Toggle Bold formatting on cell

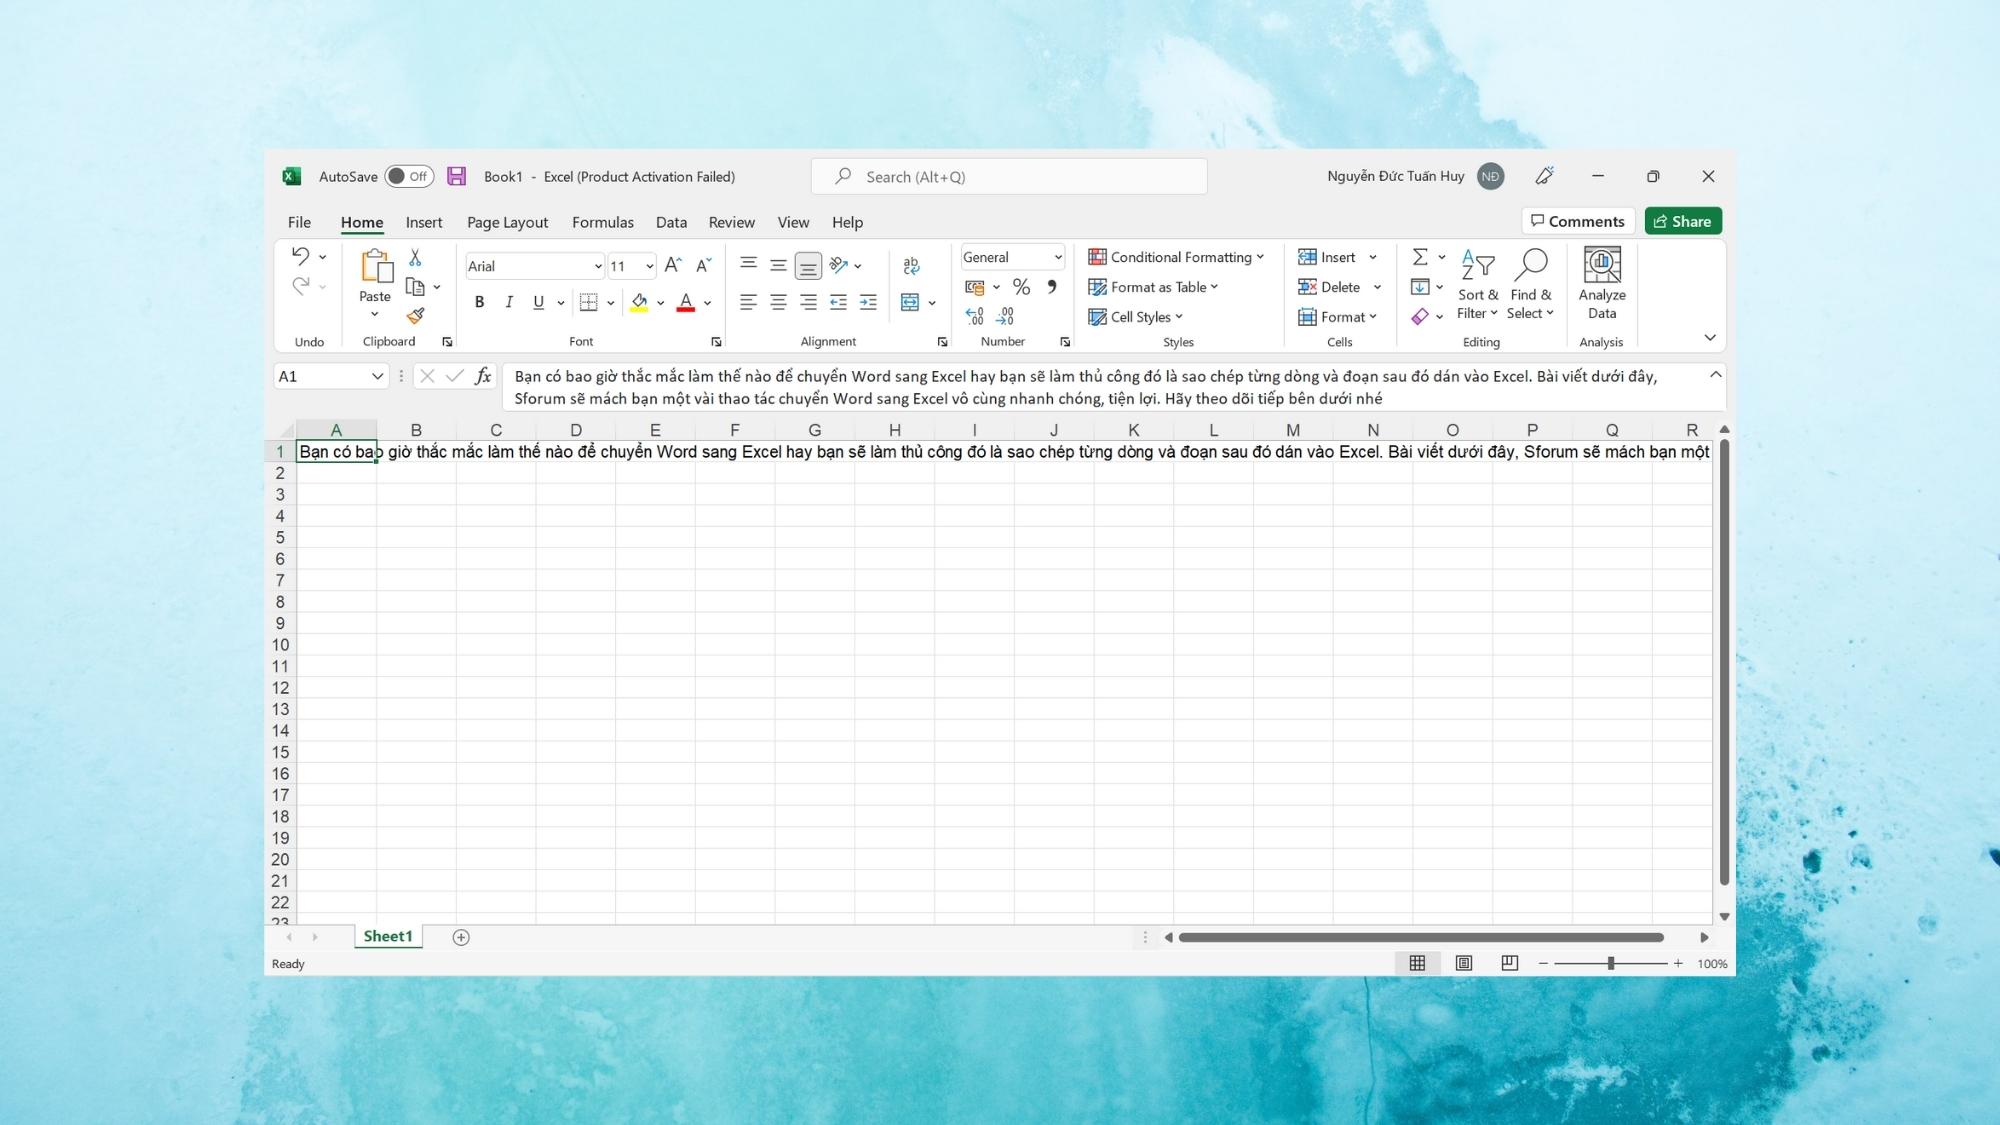coord(479,302)
